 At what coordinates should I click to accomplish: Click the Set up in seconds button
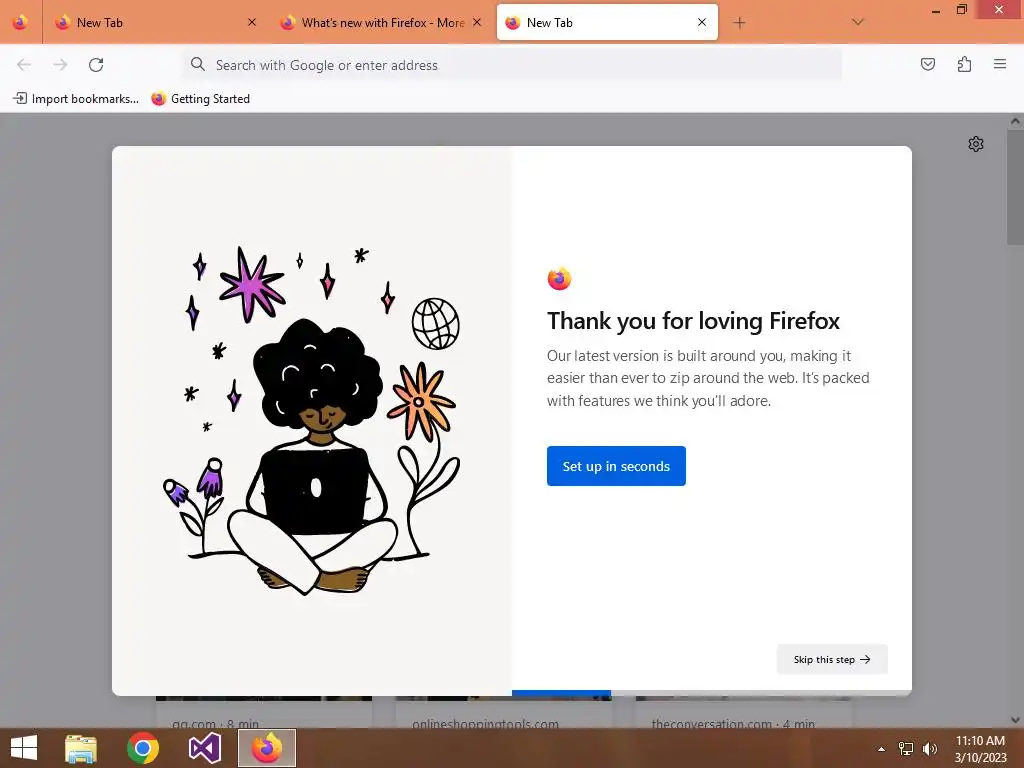pyautogui.click(x=616, y=466)
